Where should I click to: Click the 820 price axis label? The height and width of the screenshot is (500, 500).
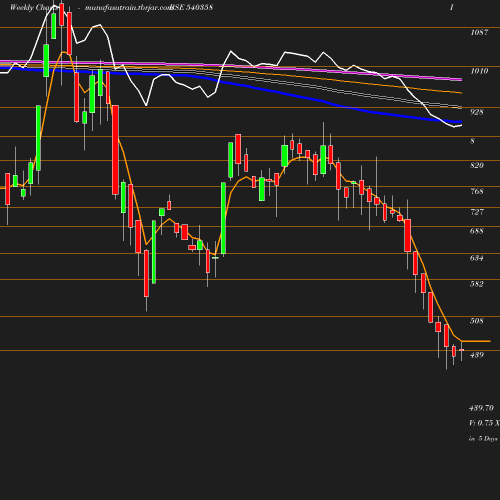point(477,165)
